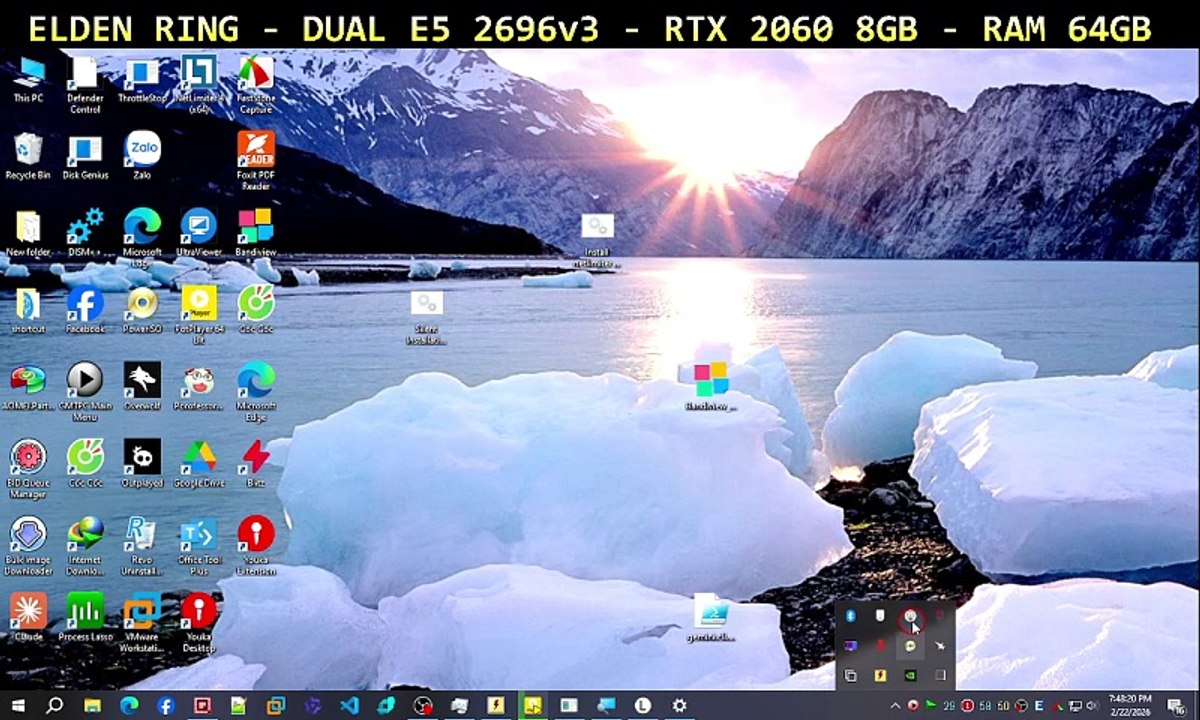Open the DISM++ gears shortcut
Viewport: 1200px width, 720px height.
point(85,233)
